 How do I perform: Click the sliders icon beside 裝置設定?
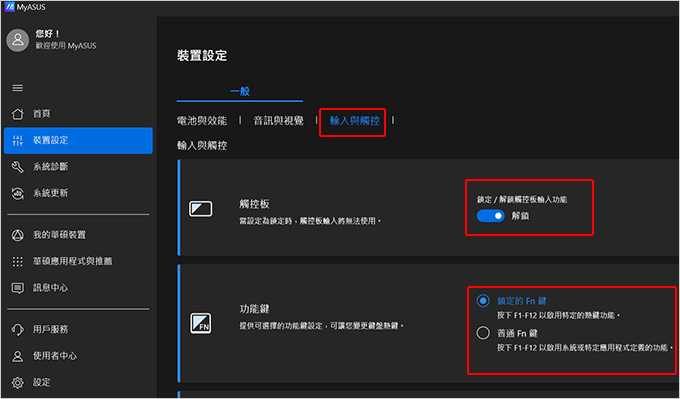17,140
